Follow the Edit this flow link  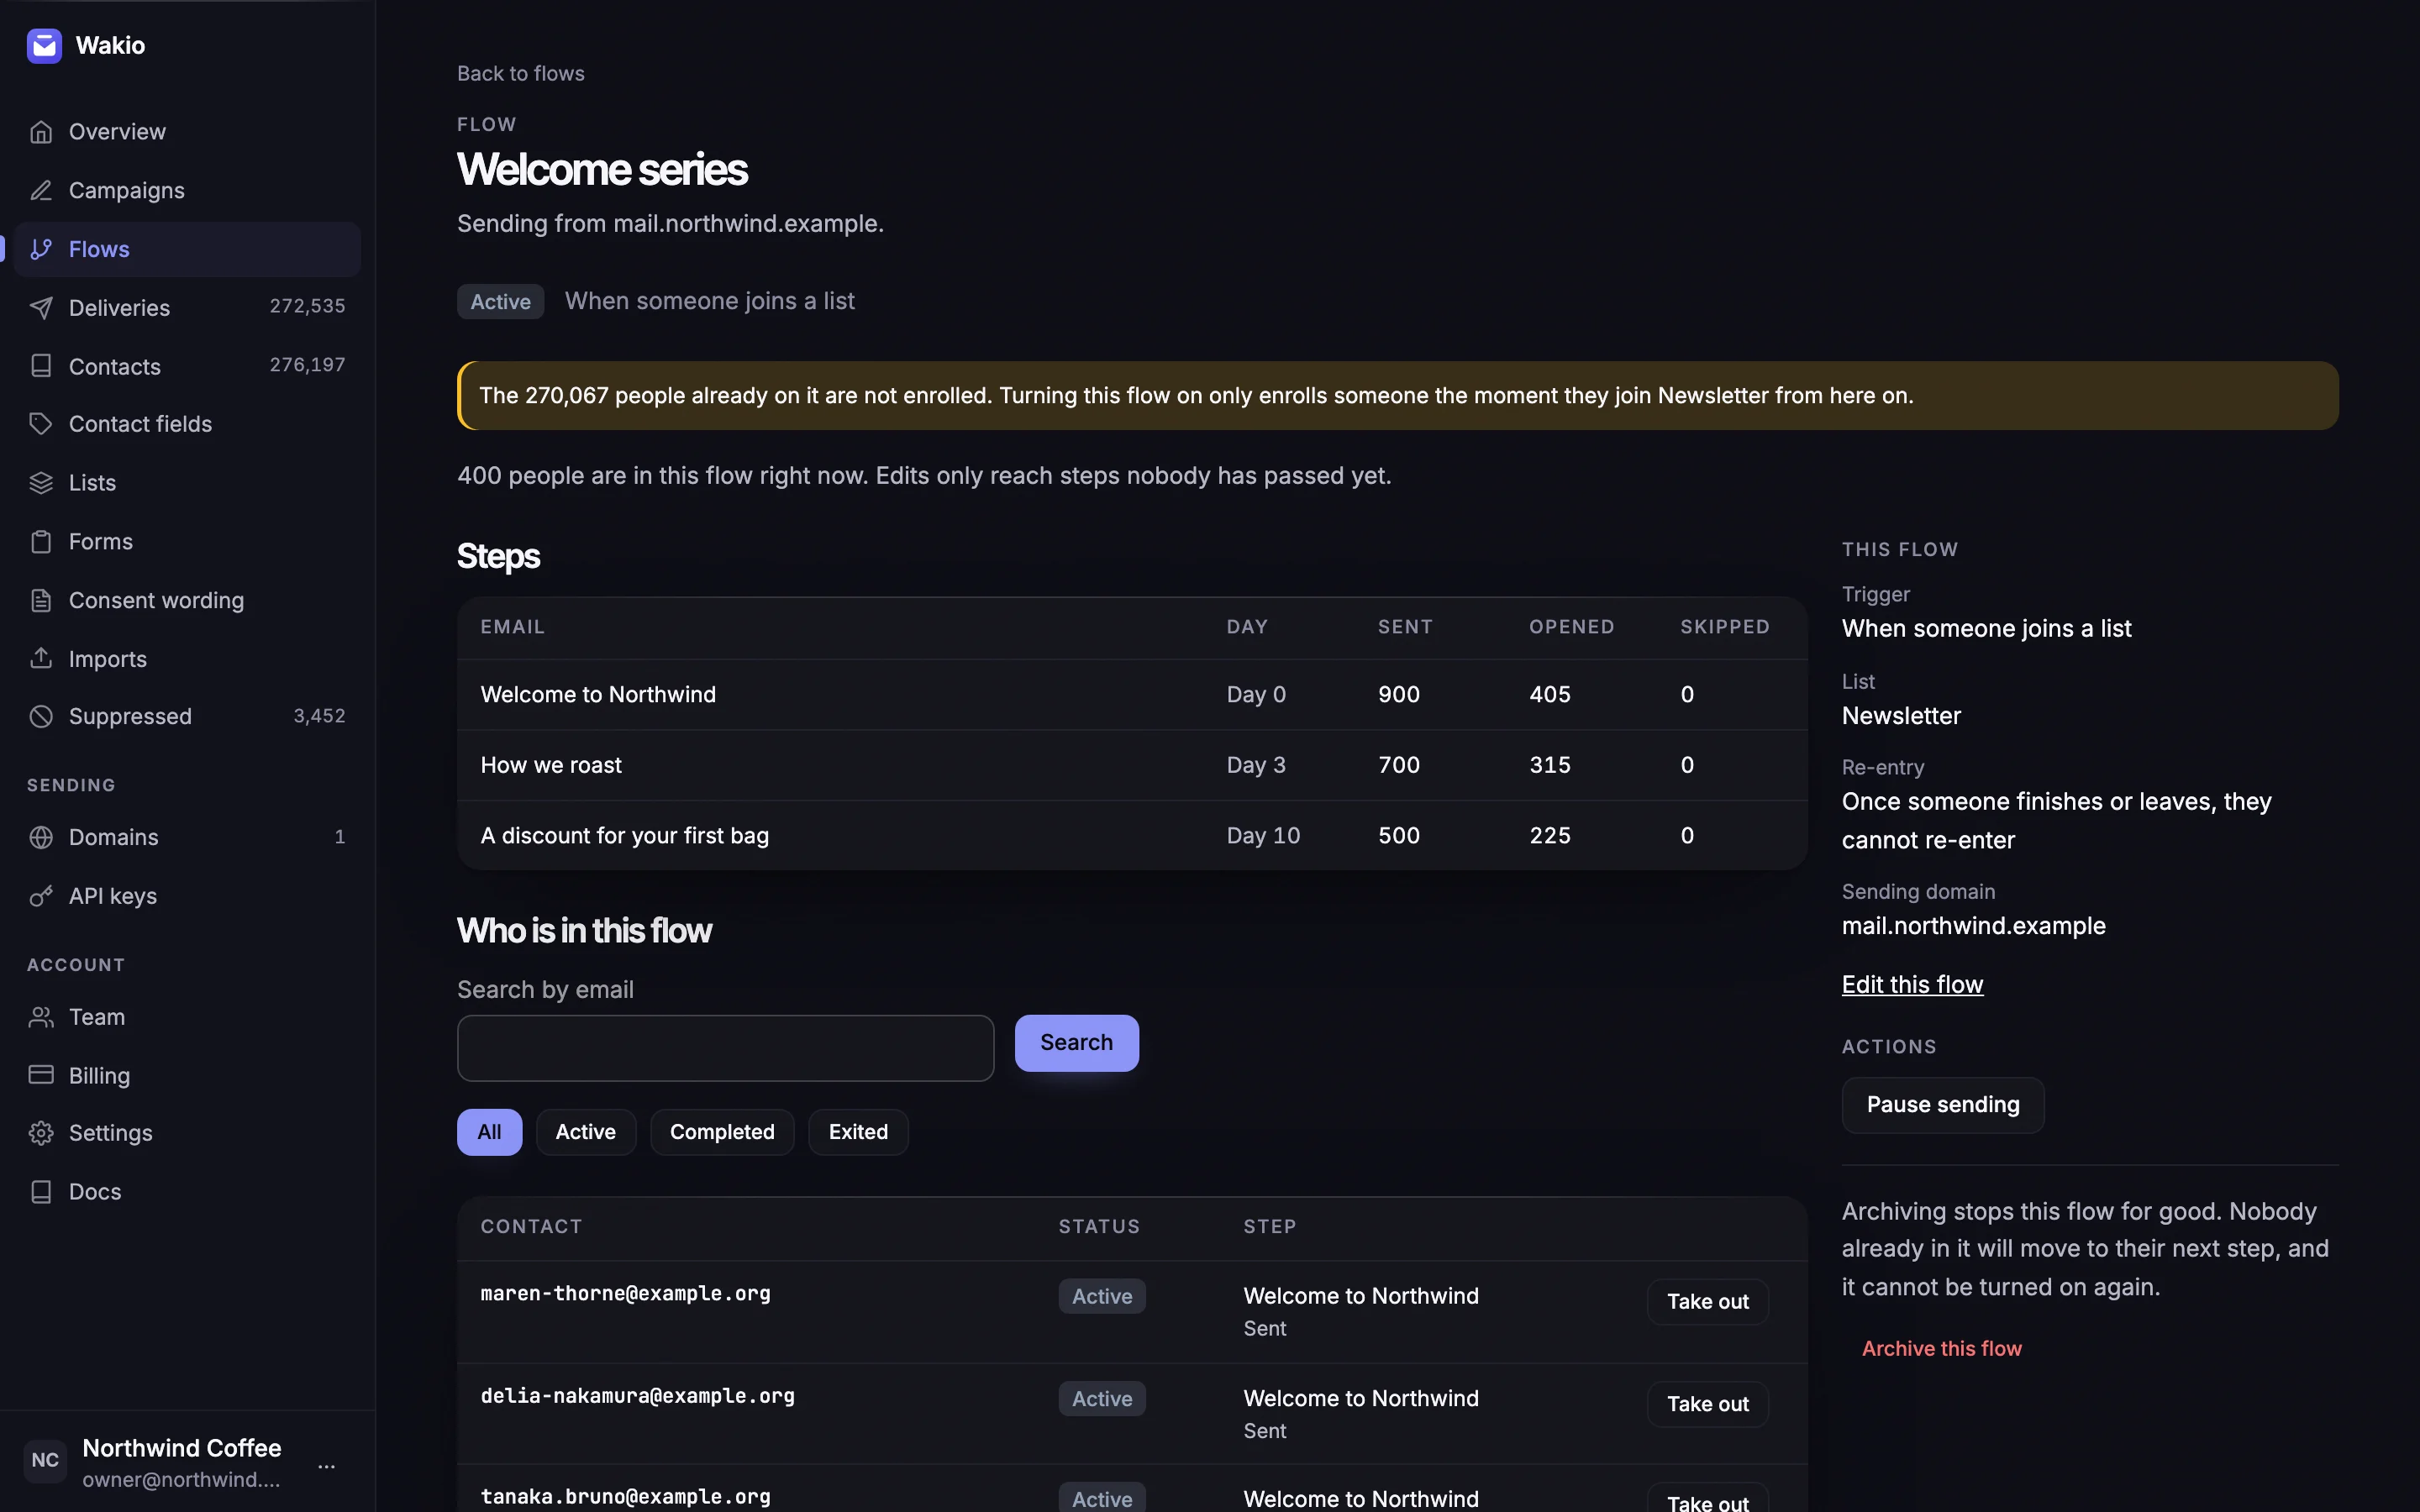click(1912, 985)
